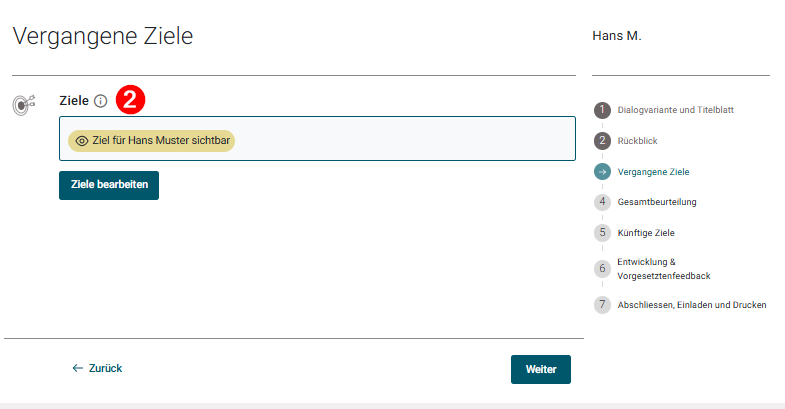Click step 6 circle icon
The width and height of the screenshot is (785, 409).
pos(602,268)
